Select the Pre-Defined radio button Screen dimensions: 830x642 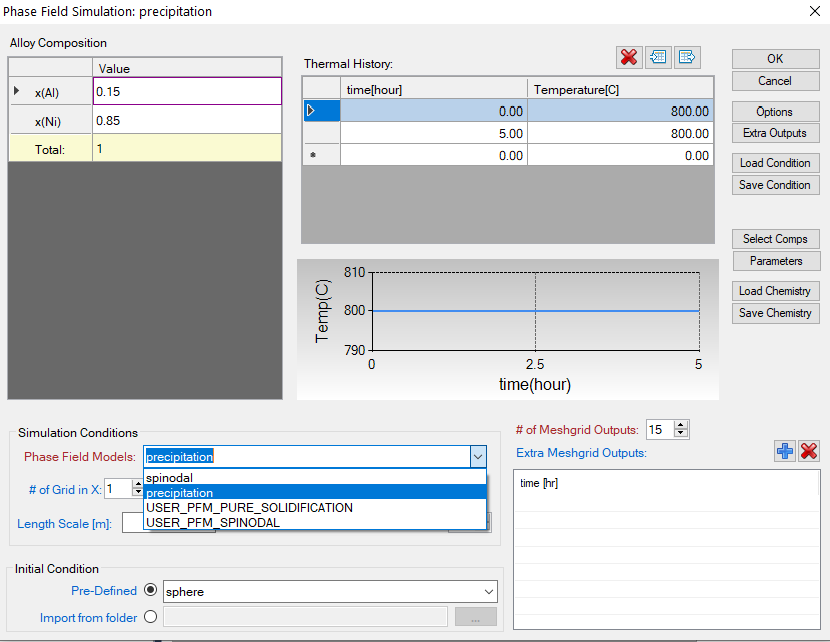[x=151, y=591]
